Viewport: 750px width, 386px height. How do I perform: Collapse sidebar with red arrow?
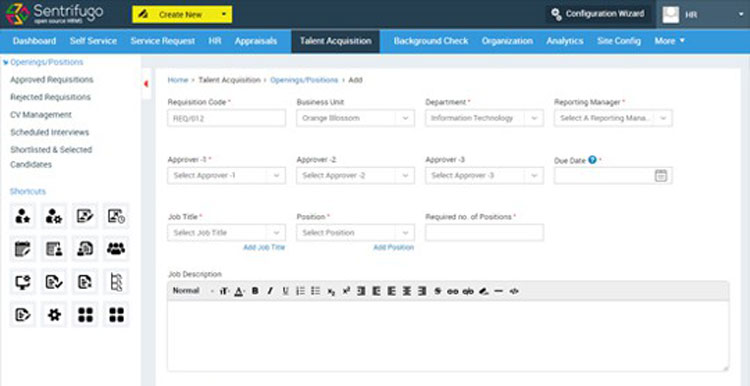[x=146, y=84]
